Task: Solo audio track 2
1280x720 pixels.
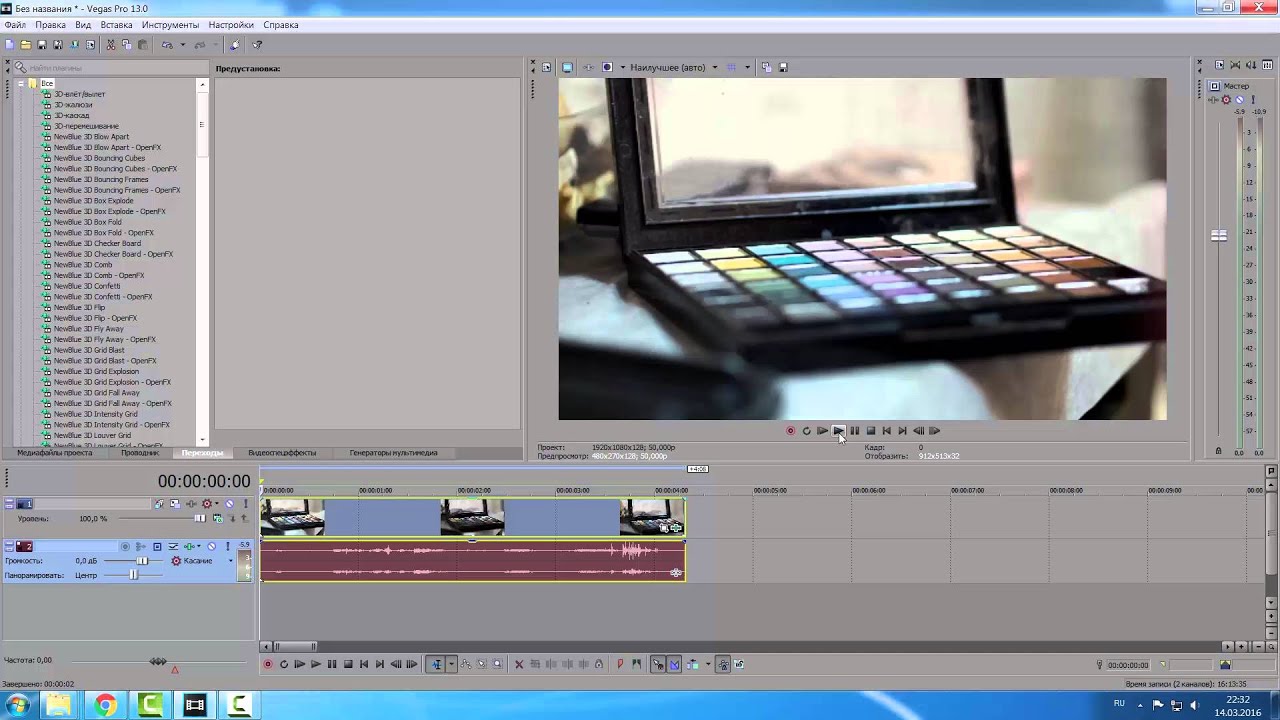Action: point(228,546)
